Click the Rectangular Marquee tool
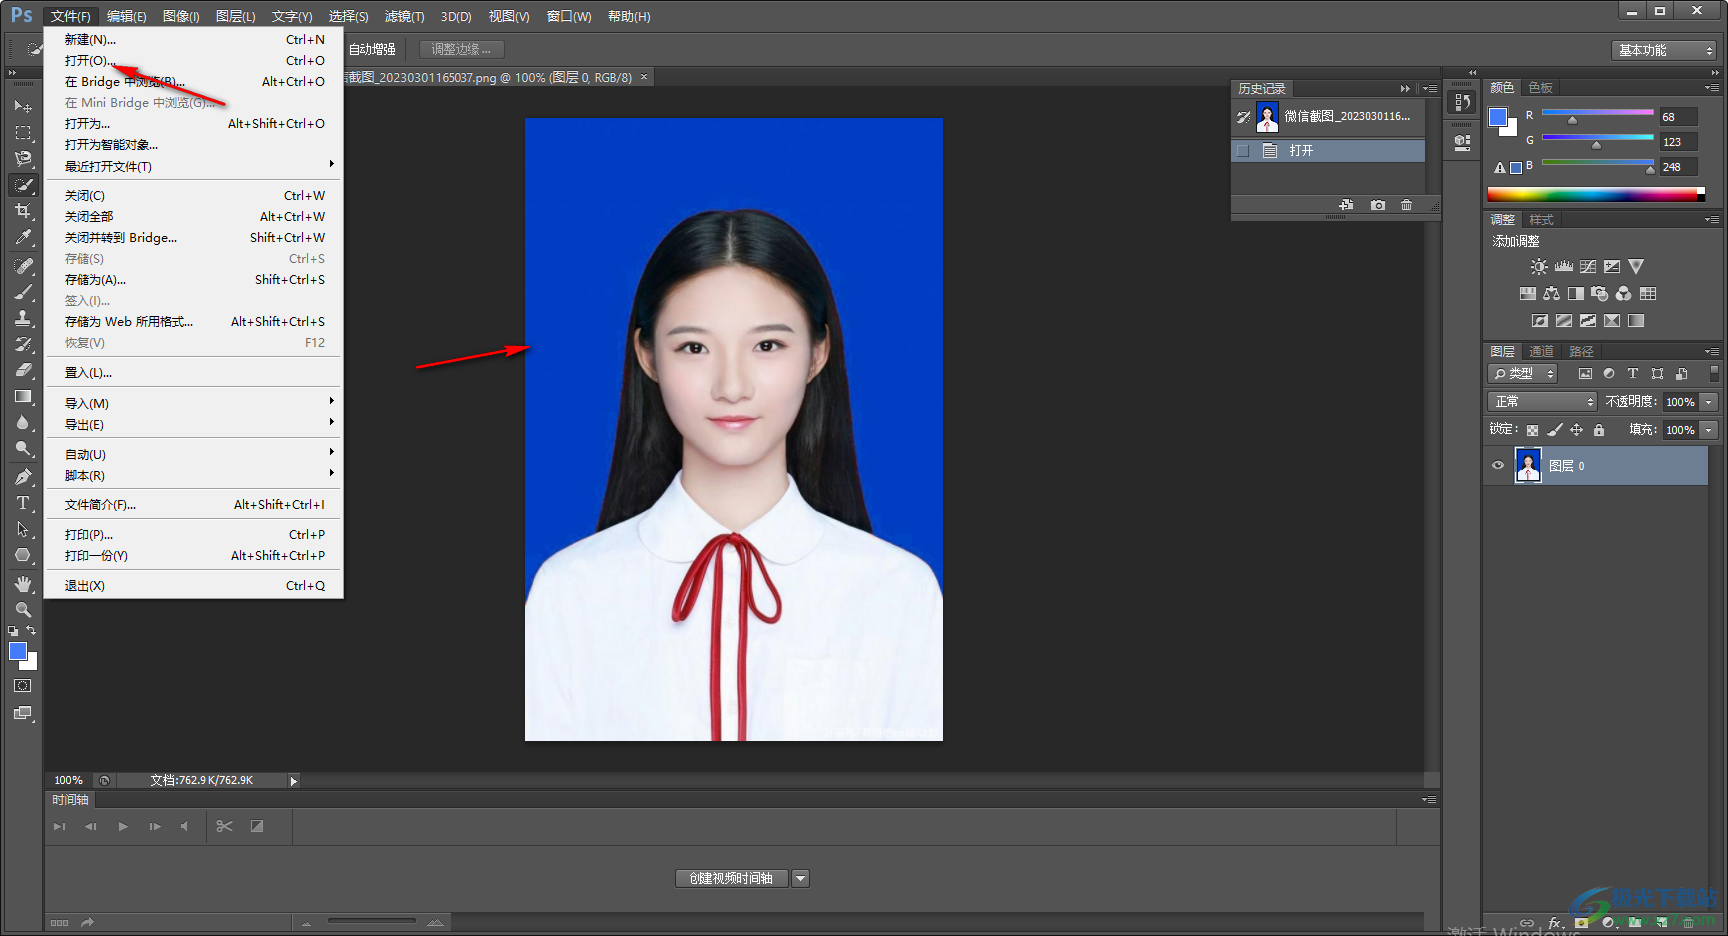The width and height of the screenshot is (1728, 936). click(22, 132)
